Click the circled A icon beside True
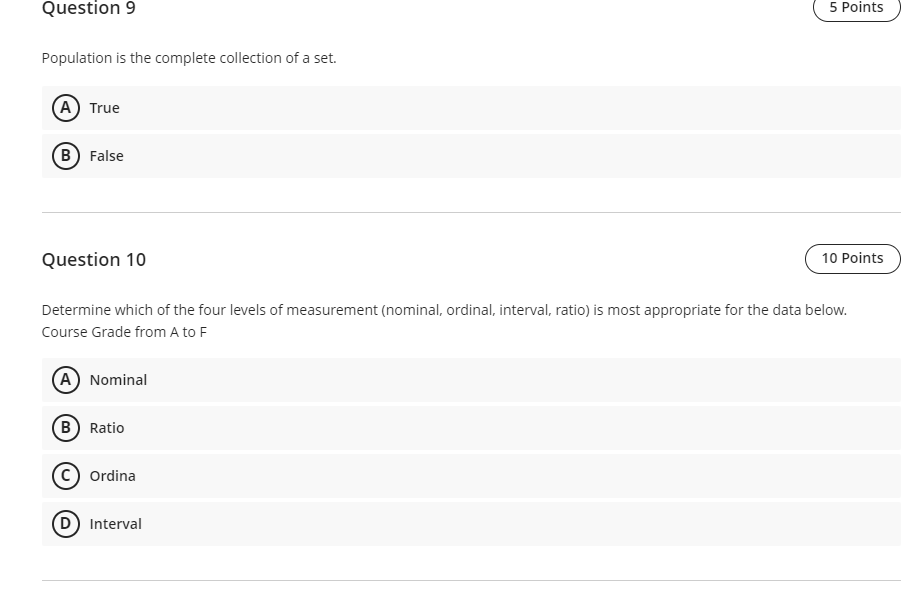 tap(66, 108)
